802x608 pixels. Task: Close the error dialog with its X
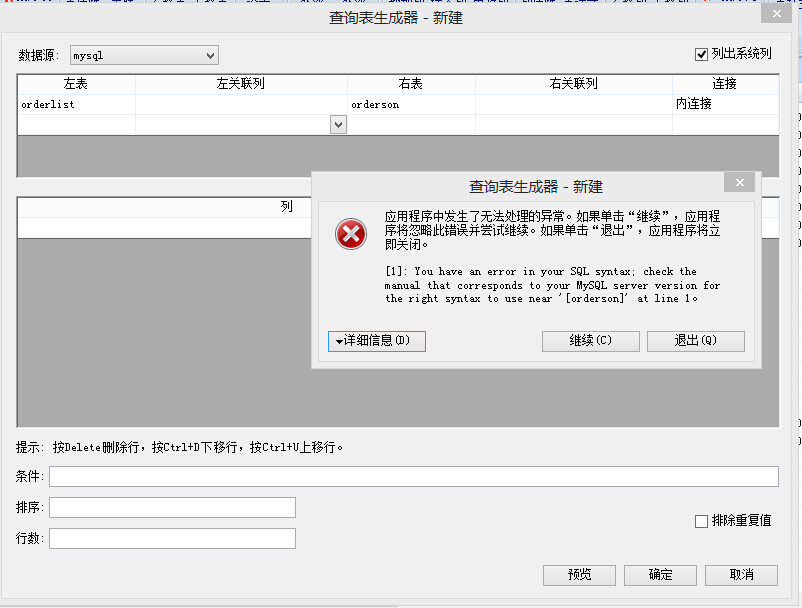pos(739,182)
